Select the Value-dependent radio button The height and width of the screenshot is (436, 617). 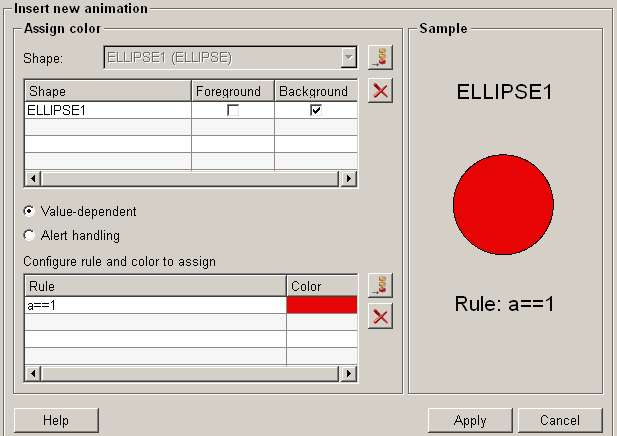coord(29,212)
